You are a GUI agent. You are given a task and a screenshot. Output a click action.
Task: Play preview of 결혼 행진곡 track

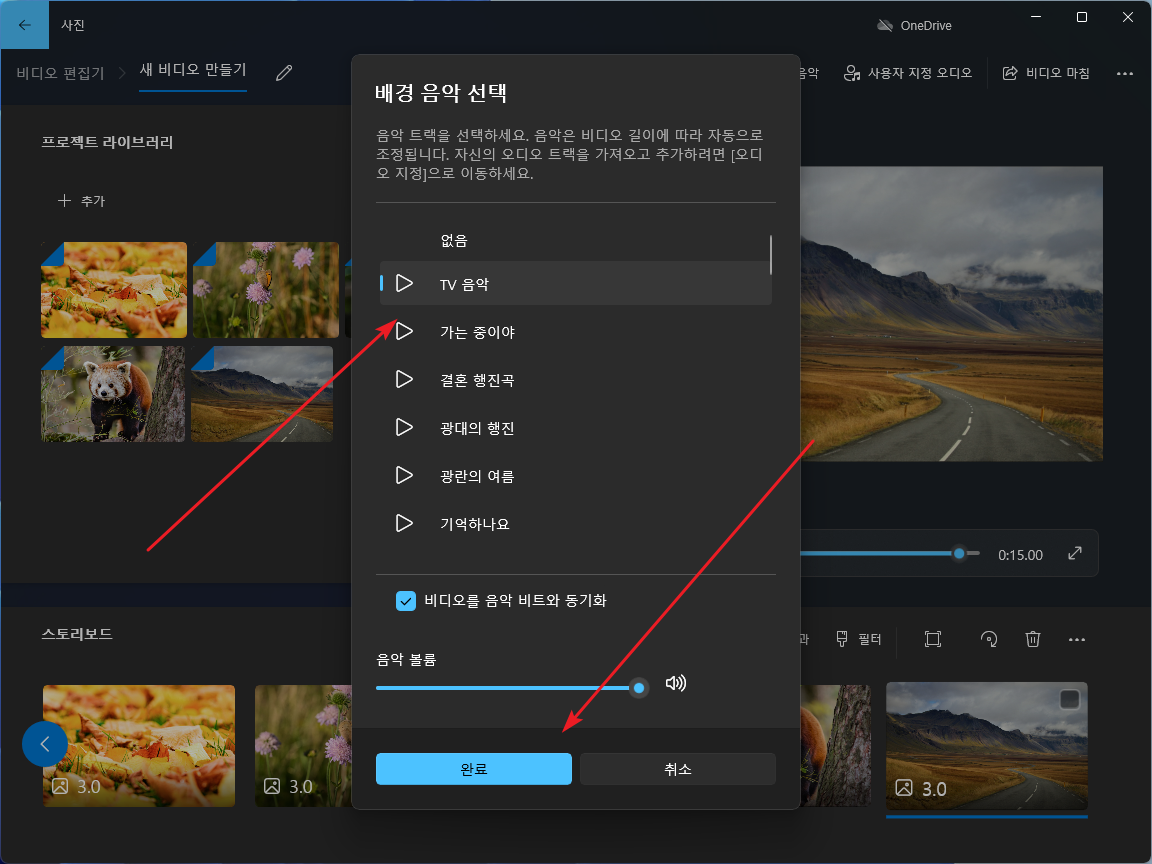click(404, 379)
